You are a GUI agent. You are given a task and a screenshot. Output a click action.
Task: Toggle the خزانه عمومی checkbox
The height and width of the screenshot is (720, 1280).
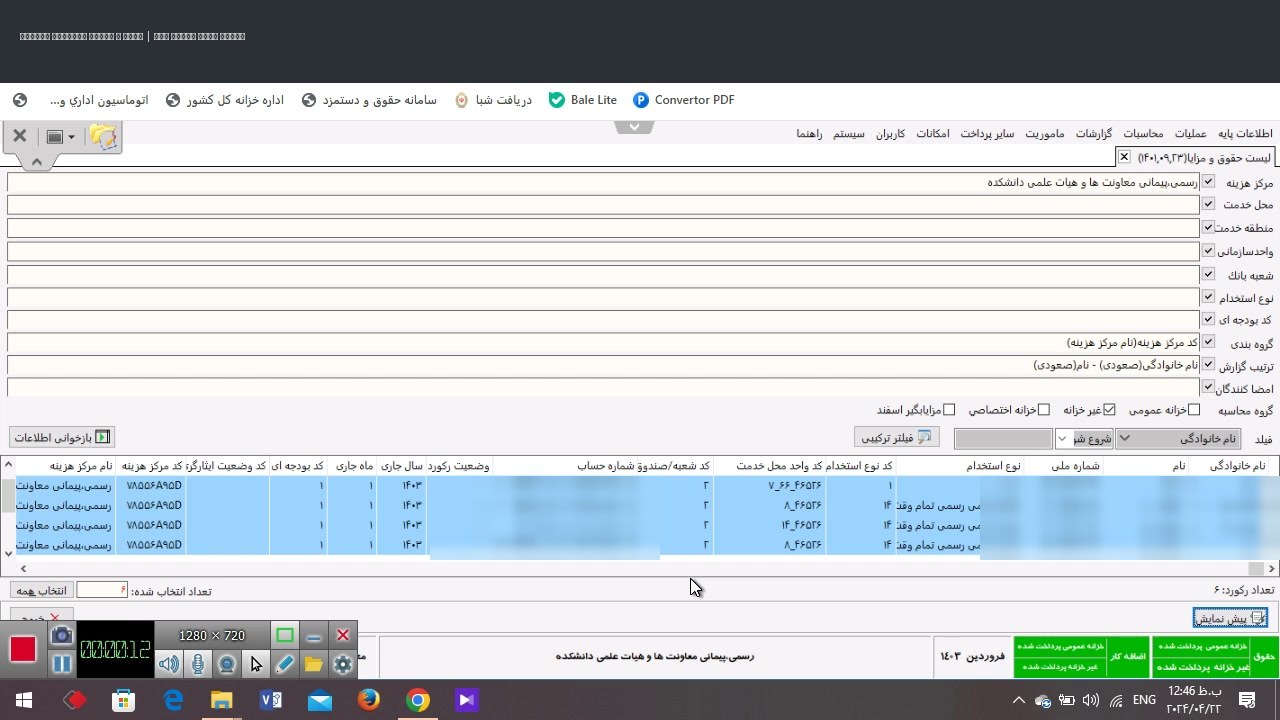pyautogui.click(x=1194, y=410)
